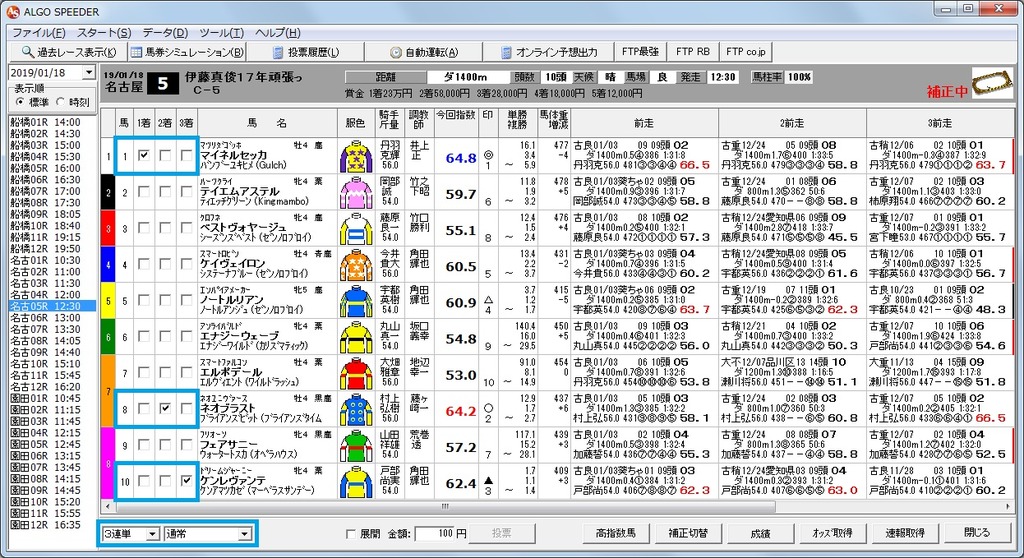
Task: Click the 補正切替 button
Action: (688, 533)
